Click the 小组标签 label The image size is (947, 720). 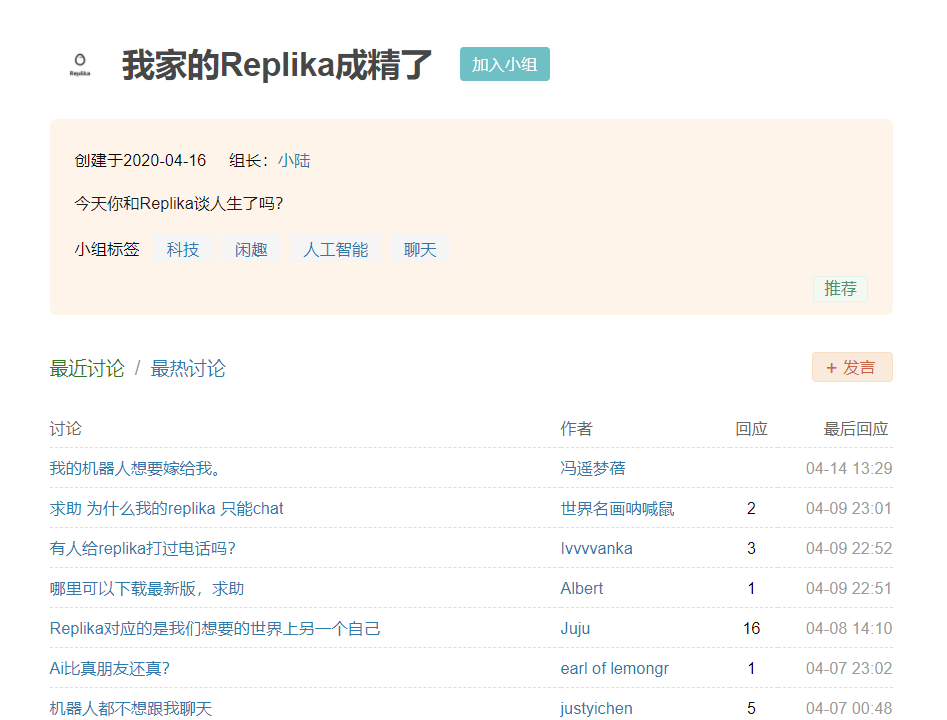107,249
